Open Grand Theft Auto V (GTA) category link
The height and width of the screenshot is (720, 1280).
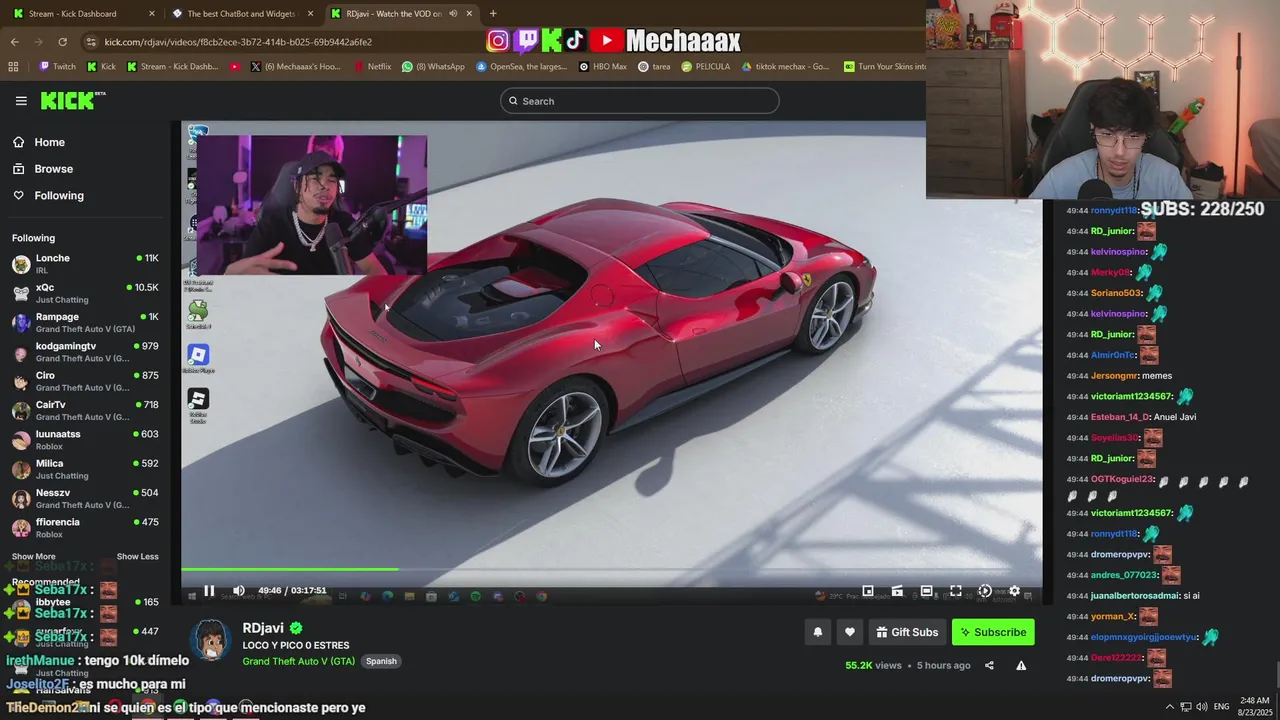298,661
